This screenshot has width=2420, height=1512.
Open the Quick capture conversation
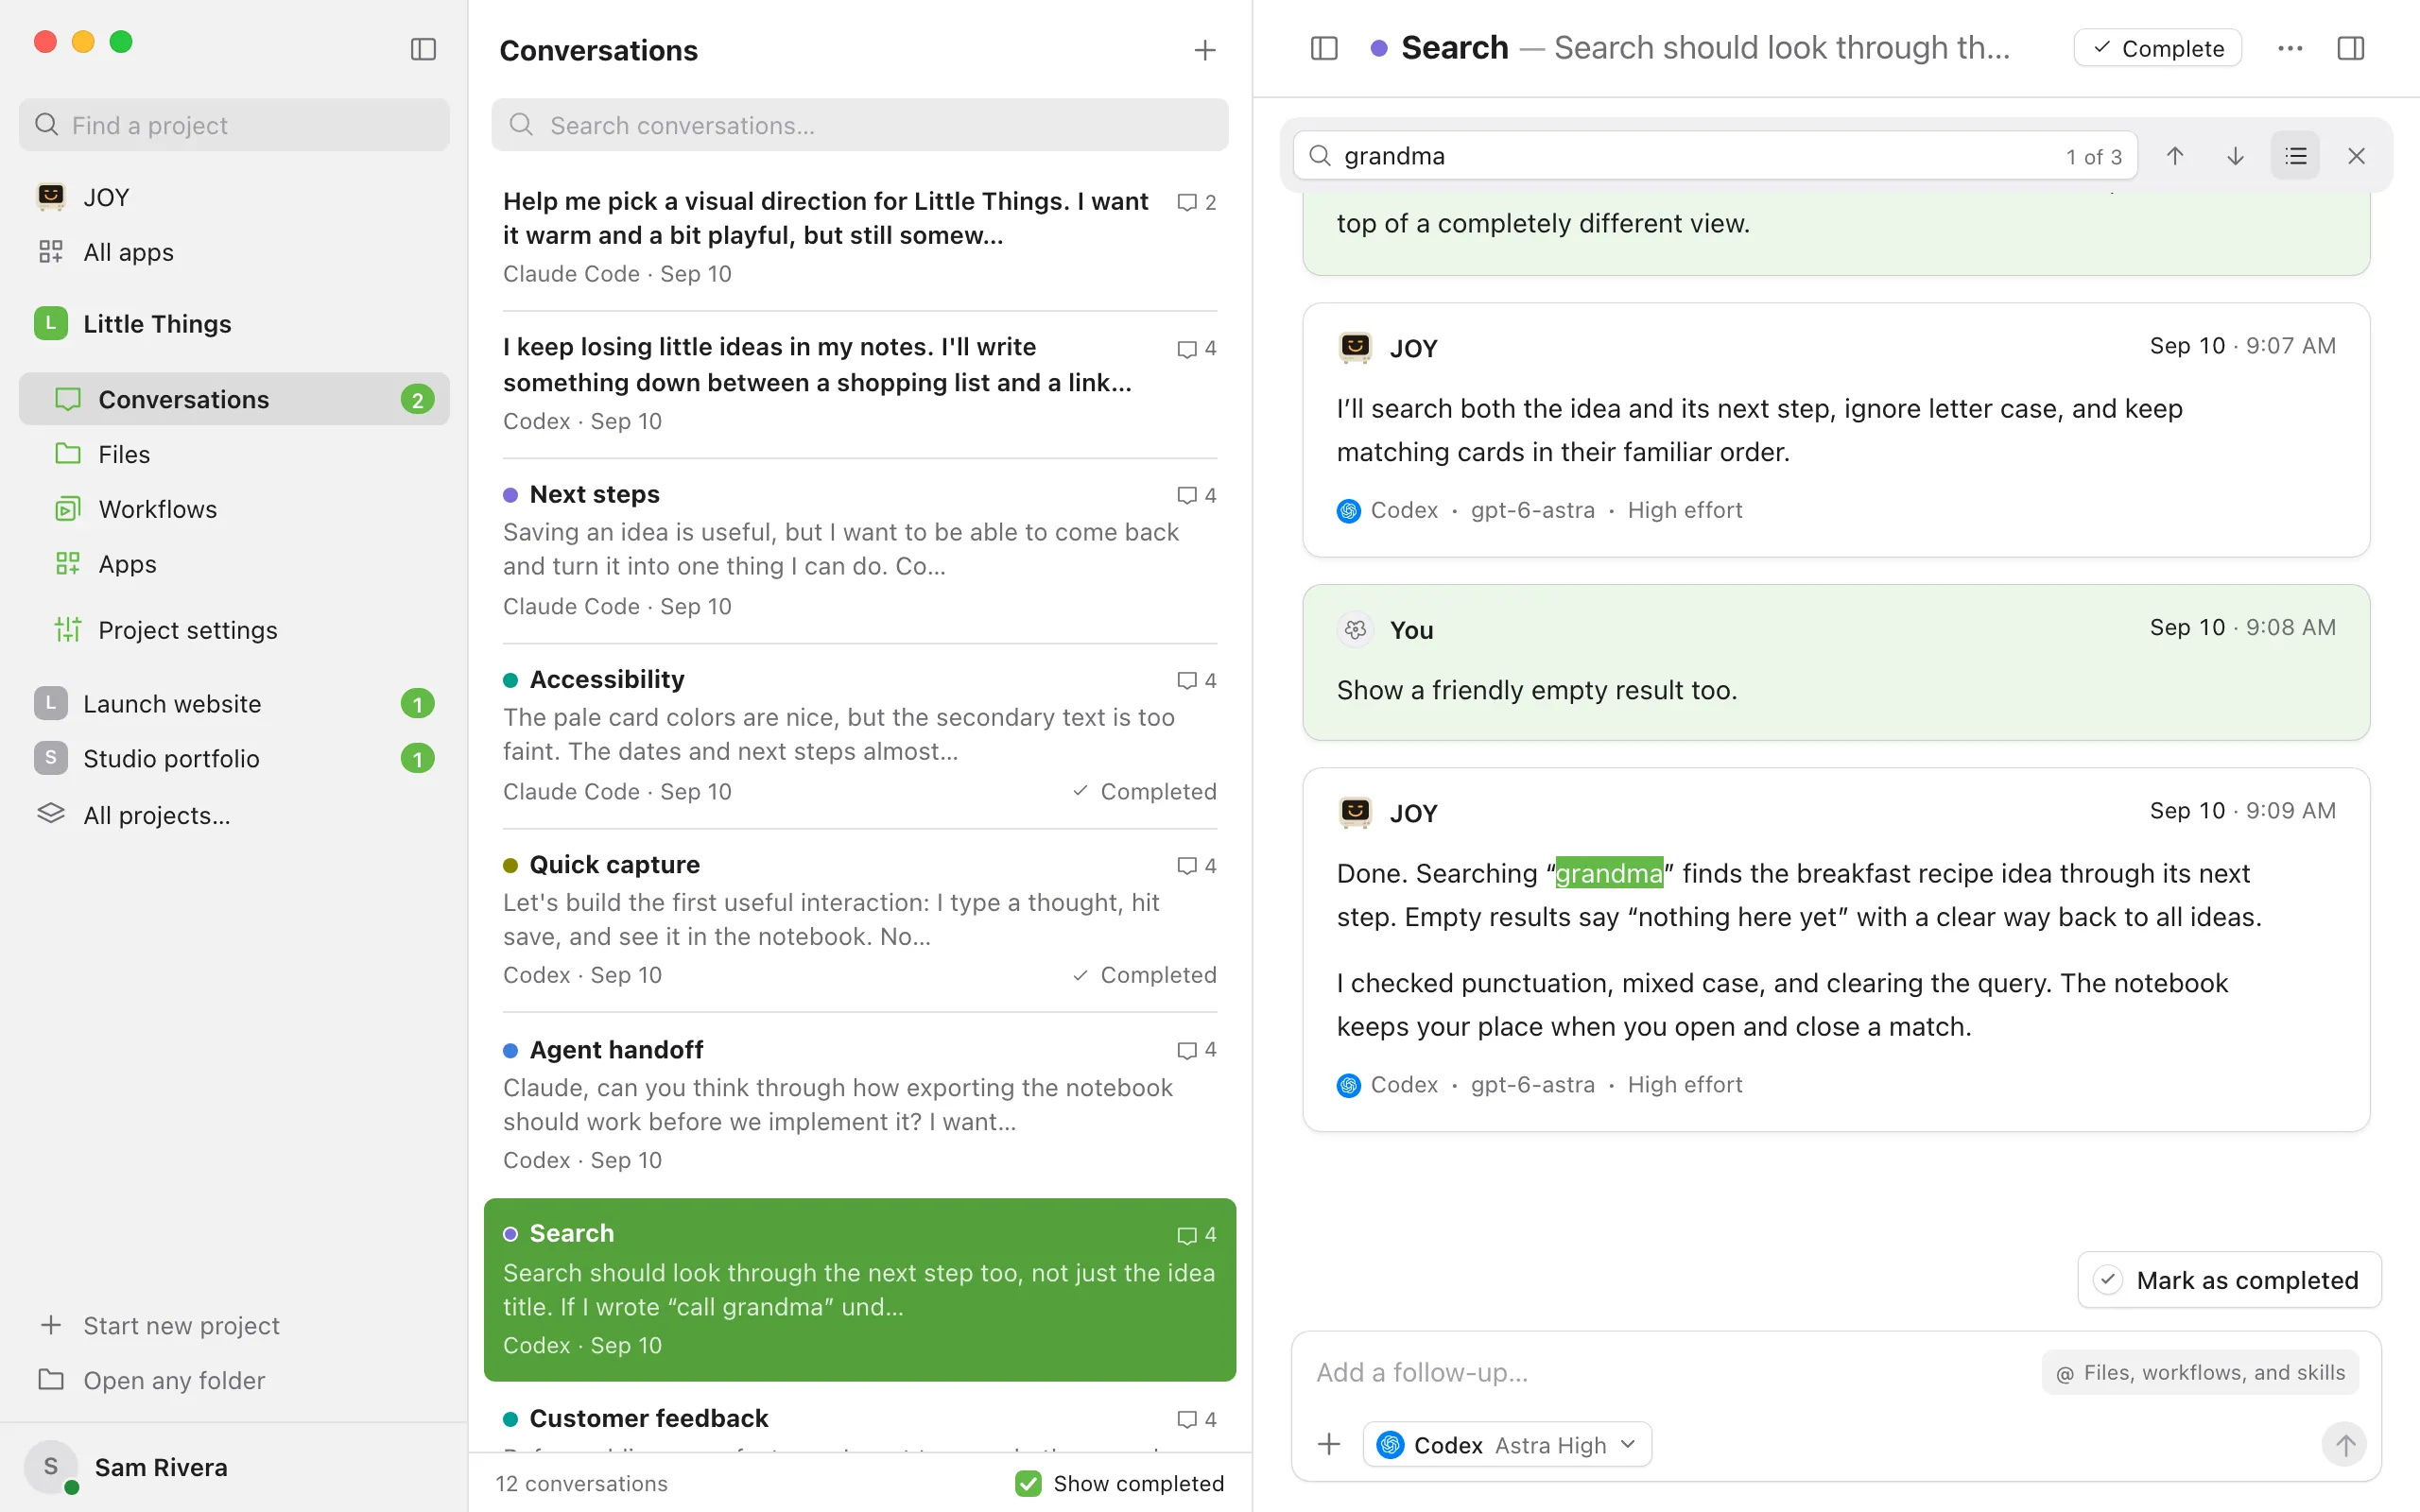(860, 921)
